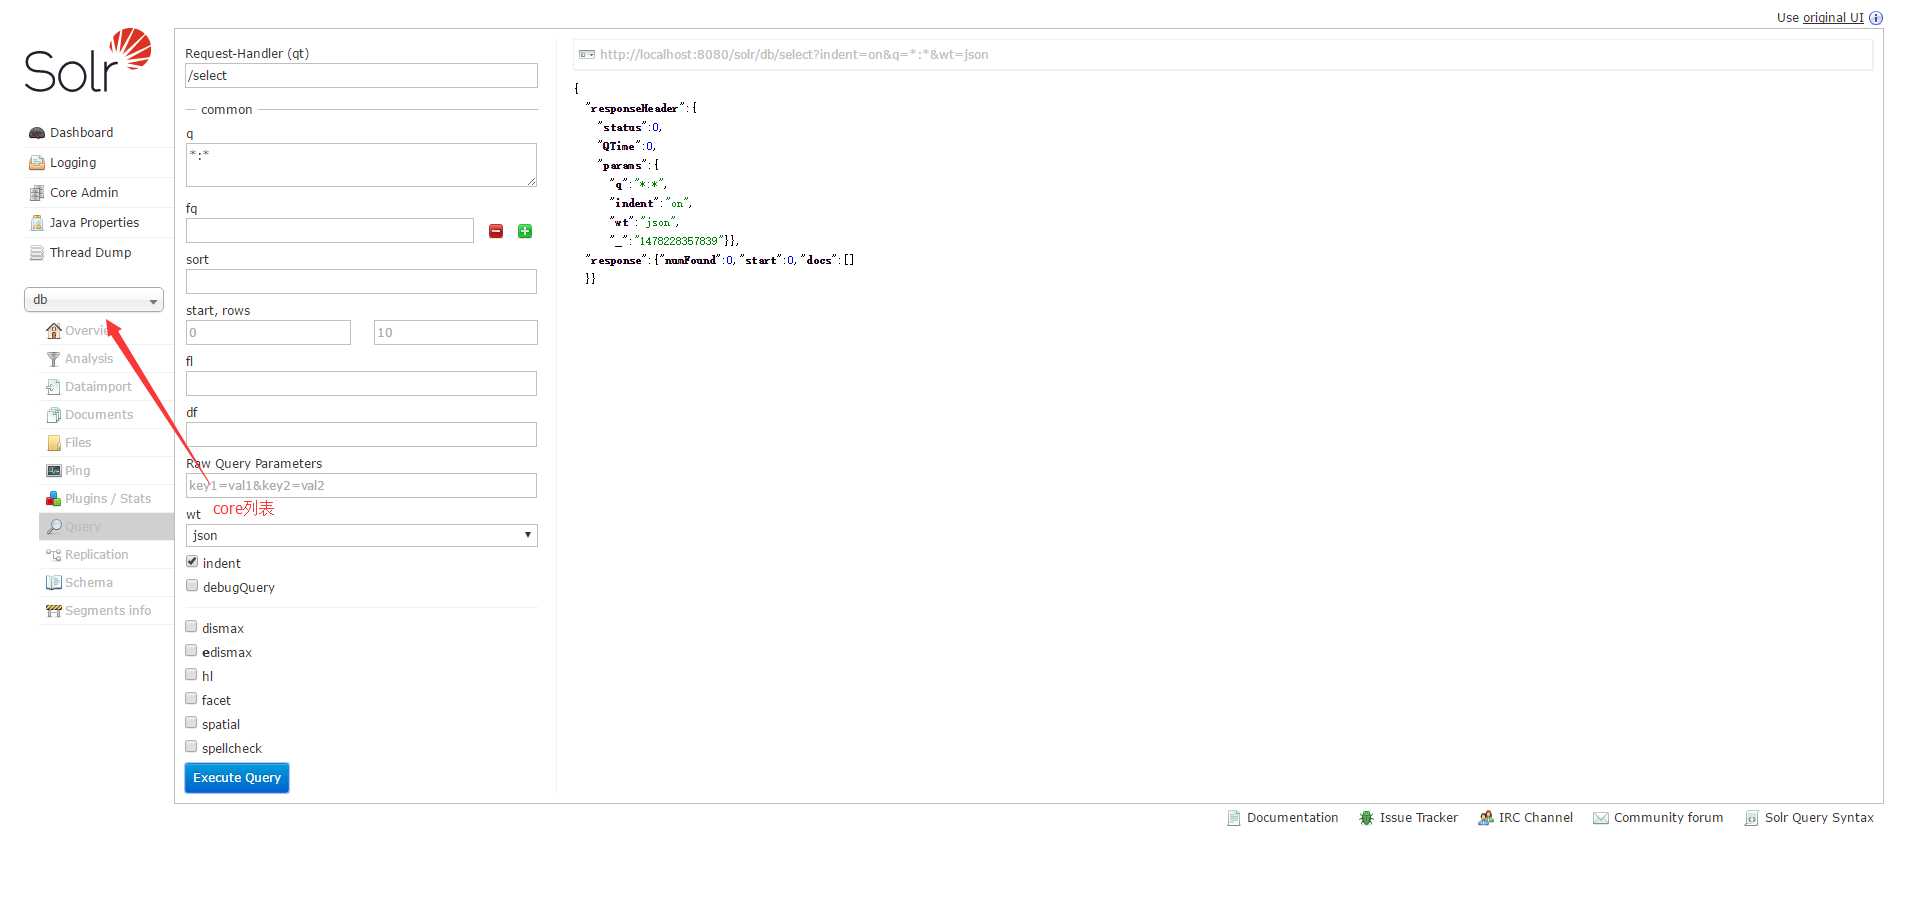Open the Solr Query Syntax link
Screen dimensions: 1906x908
coord(1819,818)
